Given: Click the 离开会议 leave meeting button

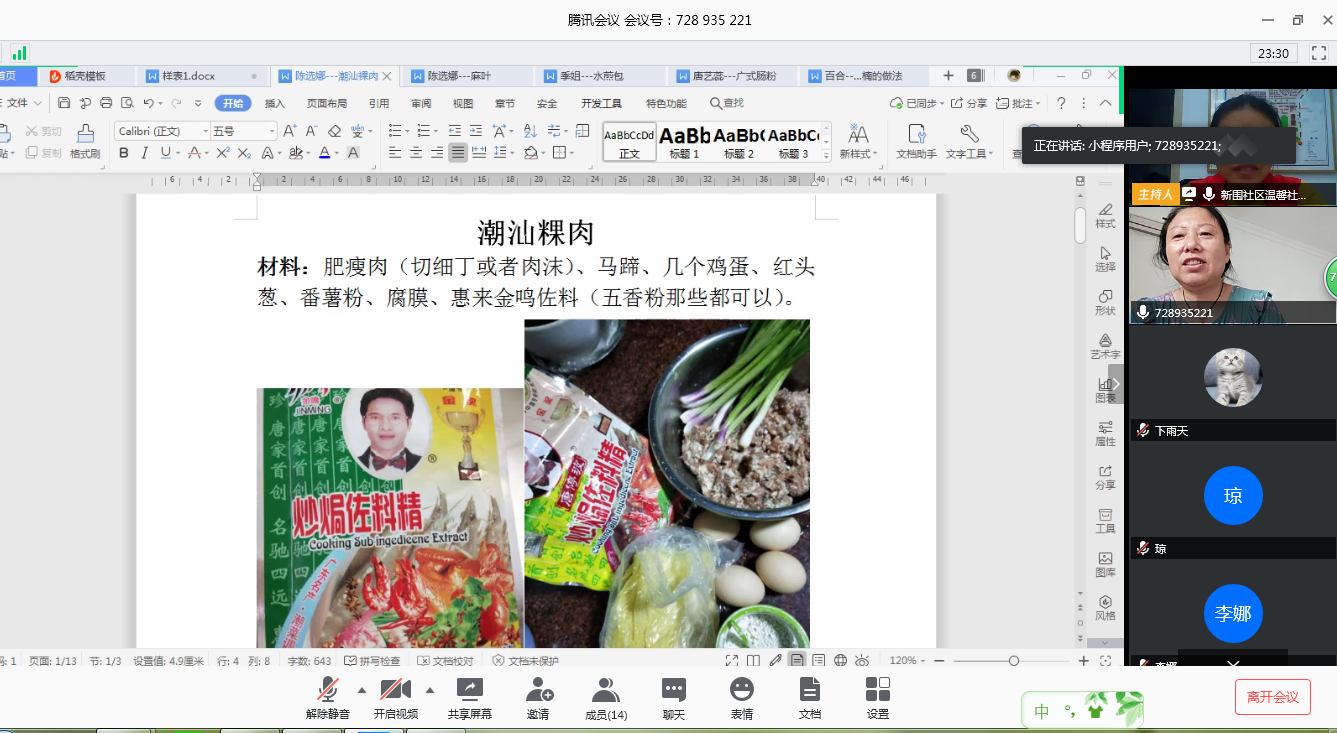Looking at the screenshot, I should pos(1272,697).
